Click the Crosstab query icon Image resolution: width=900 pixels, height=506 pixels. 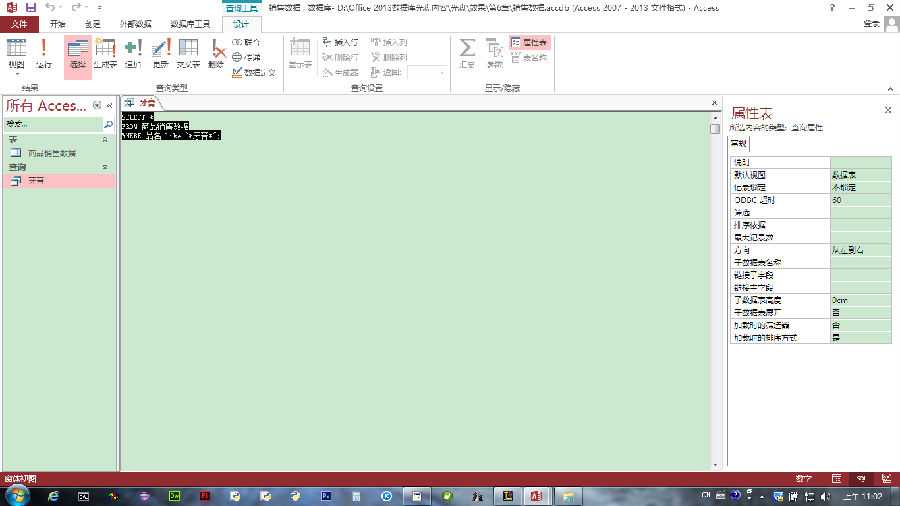(188, 52)
